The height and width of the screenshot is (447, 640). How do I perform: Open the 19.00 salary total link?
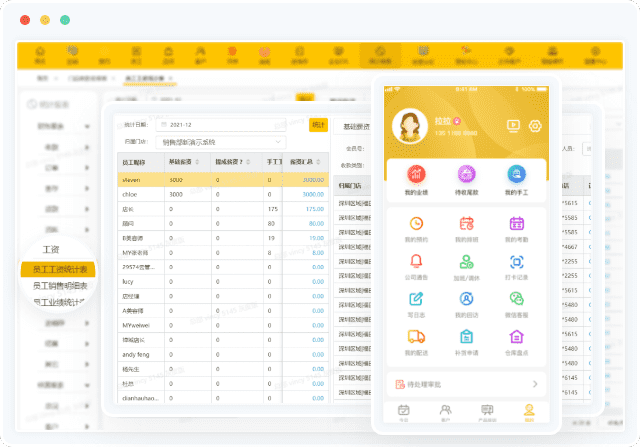316,238
